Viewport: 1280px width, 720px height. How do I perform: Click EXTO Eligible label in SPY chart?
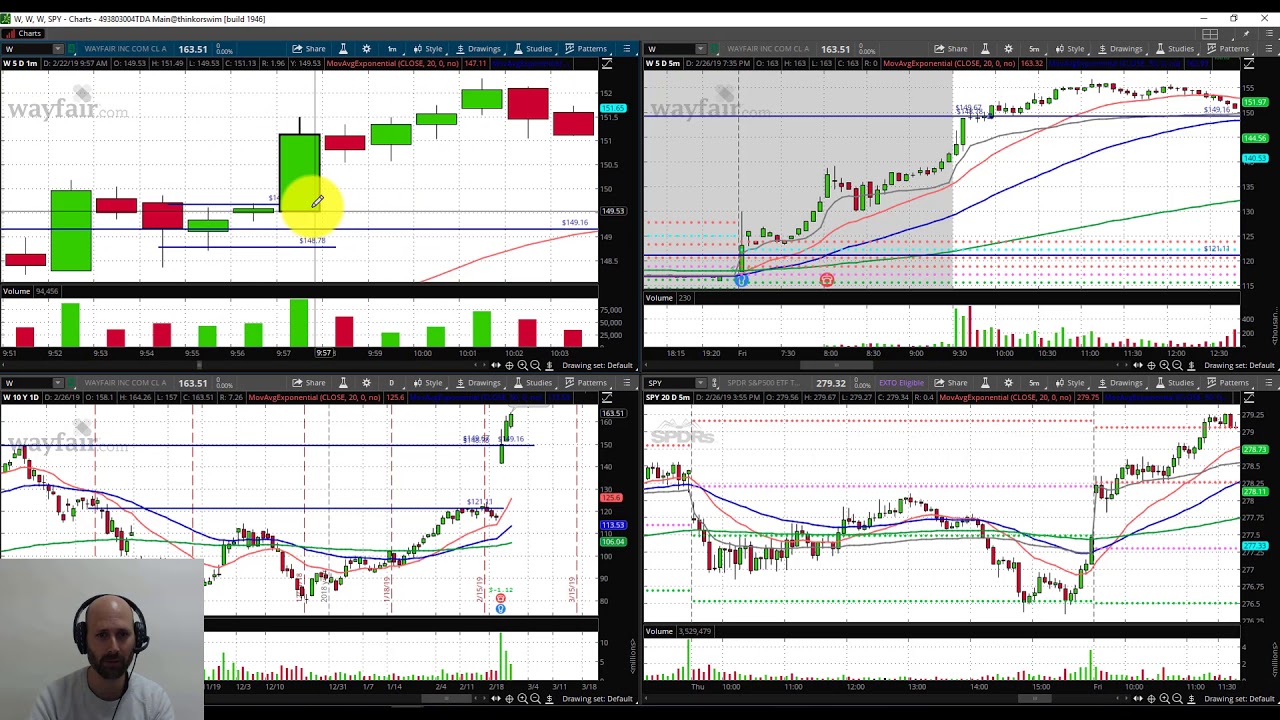coord(901,383)
